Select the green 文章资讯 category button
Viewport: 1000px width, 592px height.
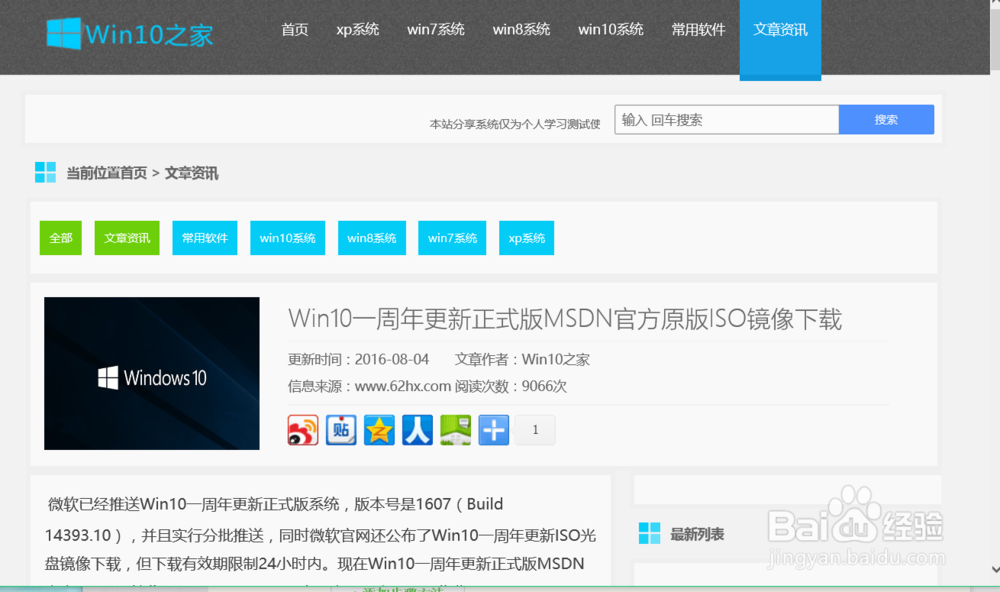click(127, 238)
